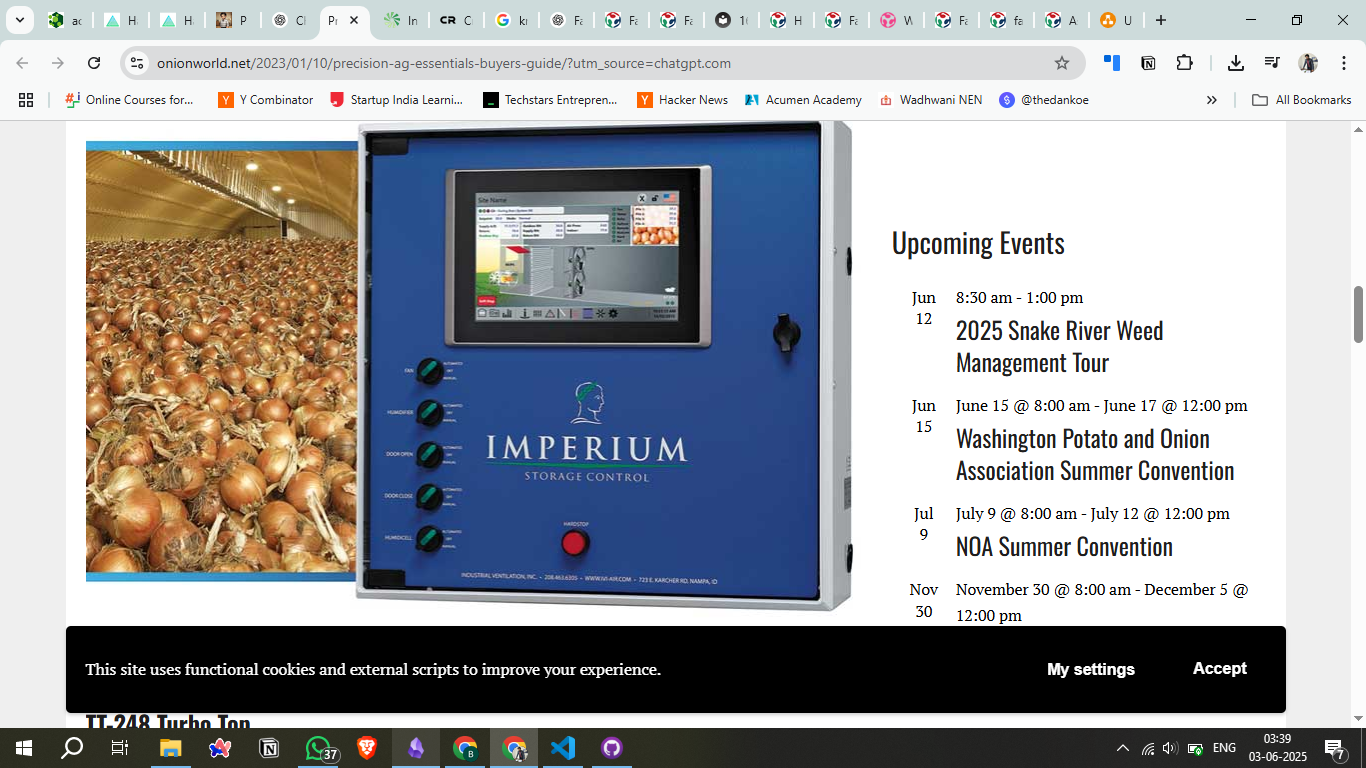Bookmark this page with the star icon

click(1062, 63)
